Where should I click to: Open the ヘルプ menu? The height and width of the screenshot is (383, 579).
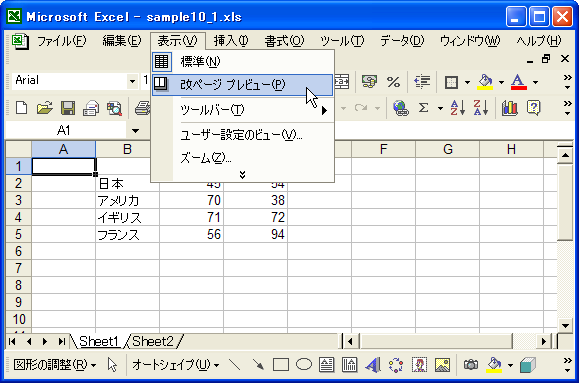[539, 41]
